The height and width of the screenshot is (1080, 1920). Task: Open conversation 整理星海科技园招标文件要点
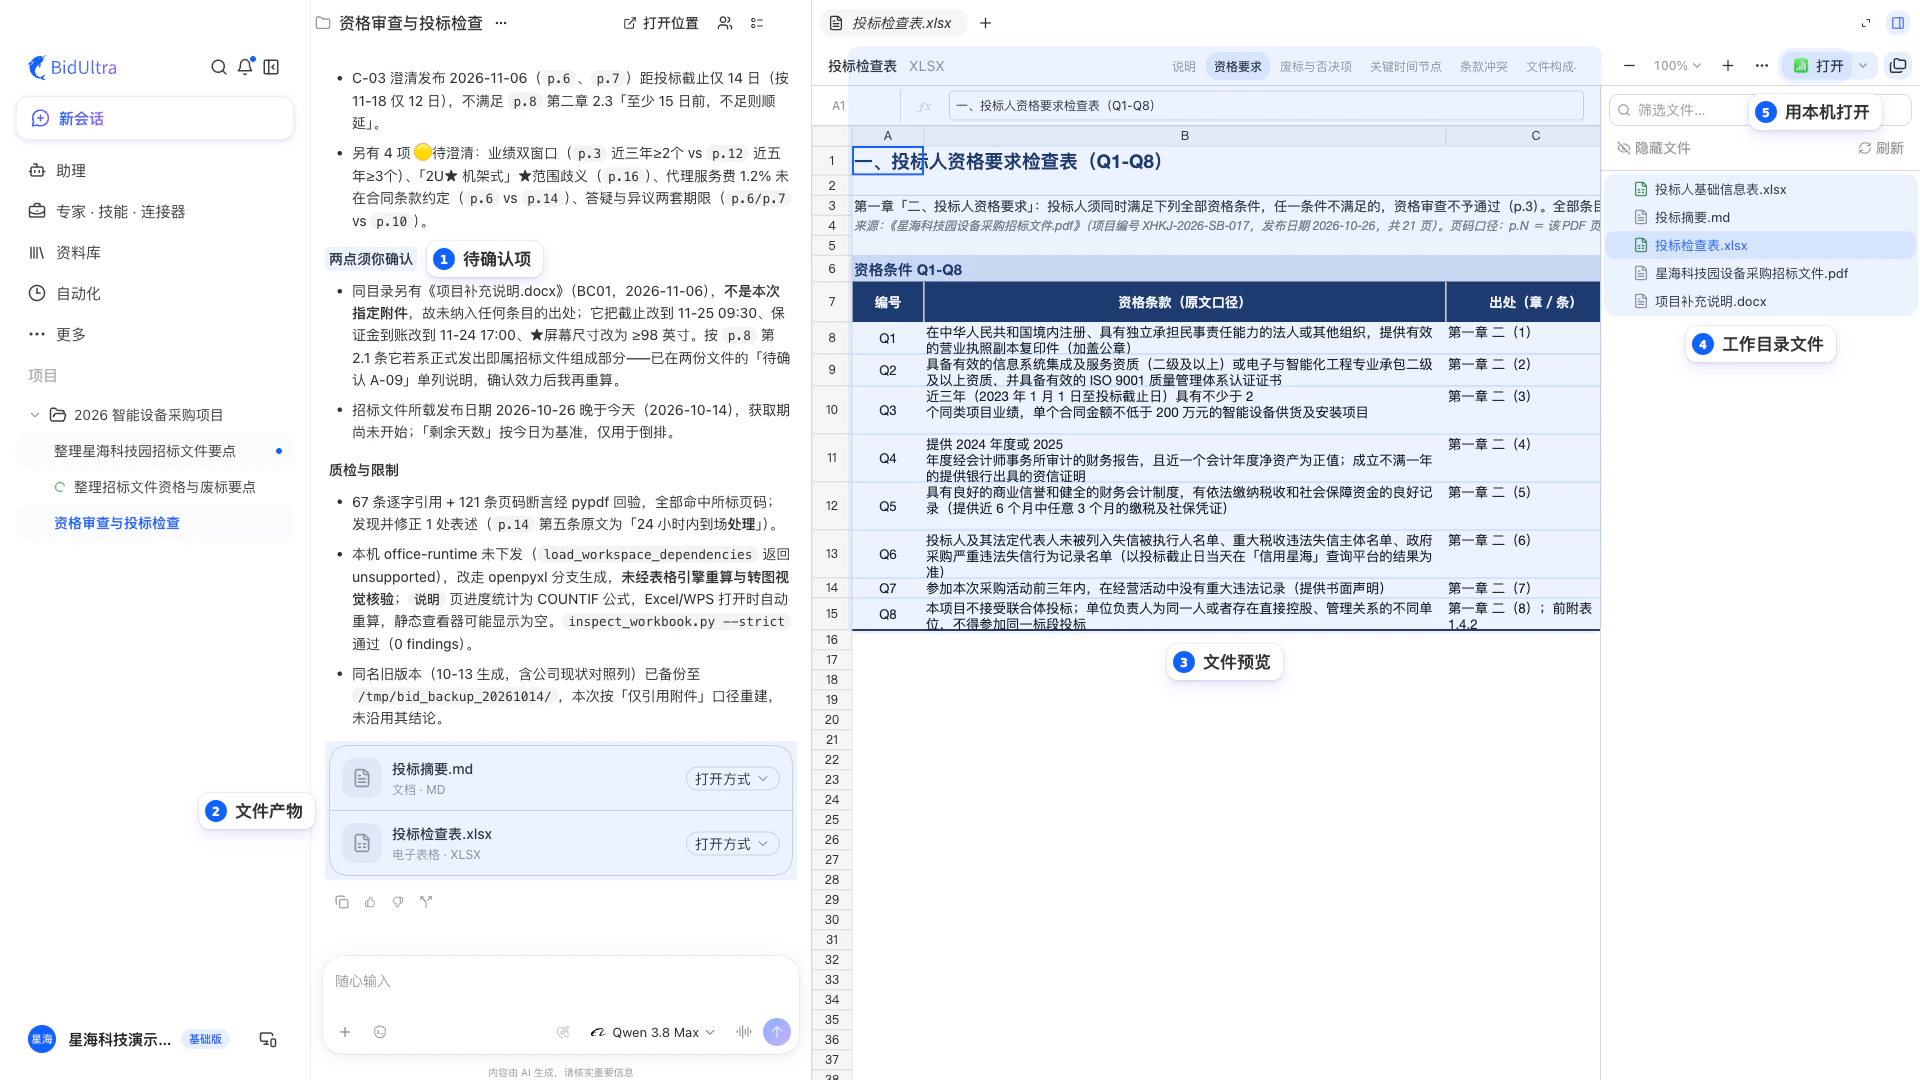point(155,451)
